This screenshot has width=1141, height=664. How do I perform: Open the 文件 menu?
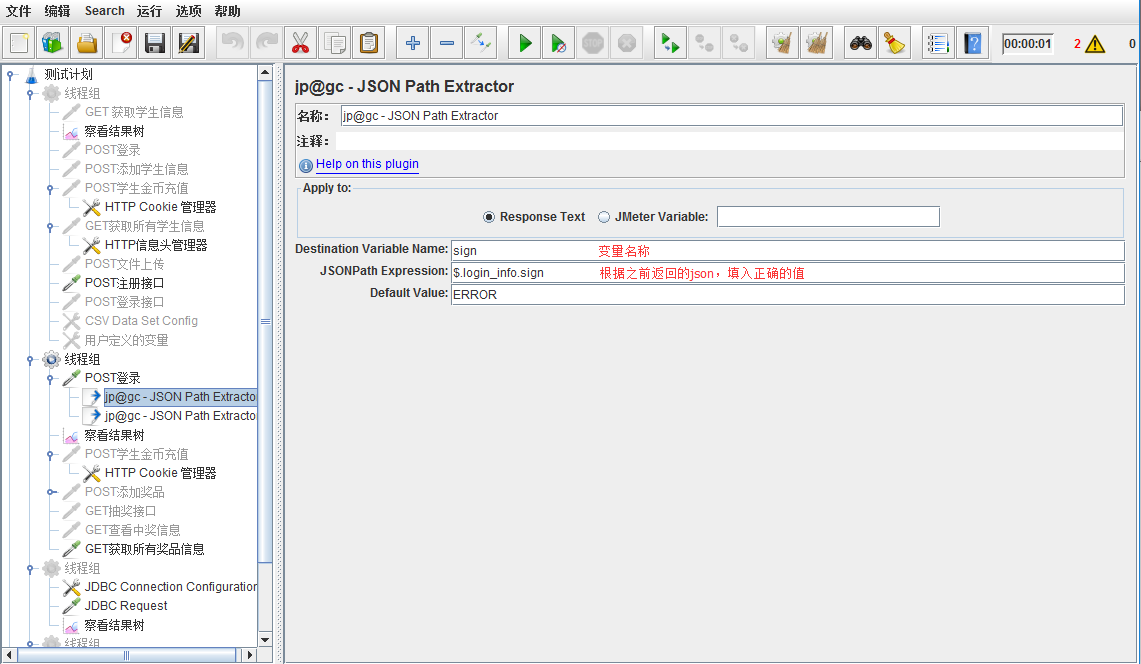pyautogui.click(x=19, y=11)
